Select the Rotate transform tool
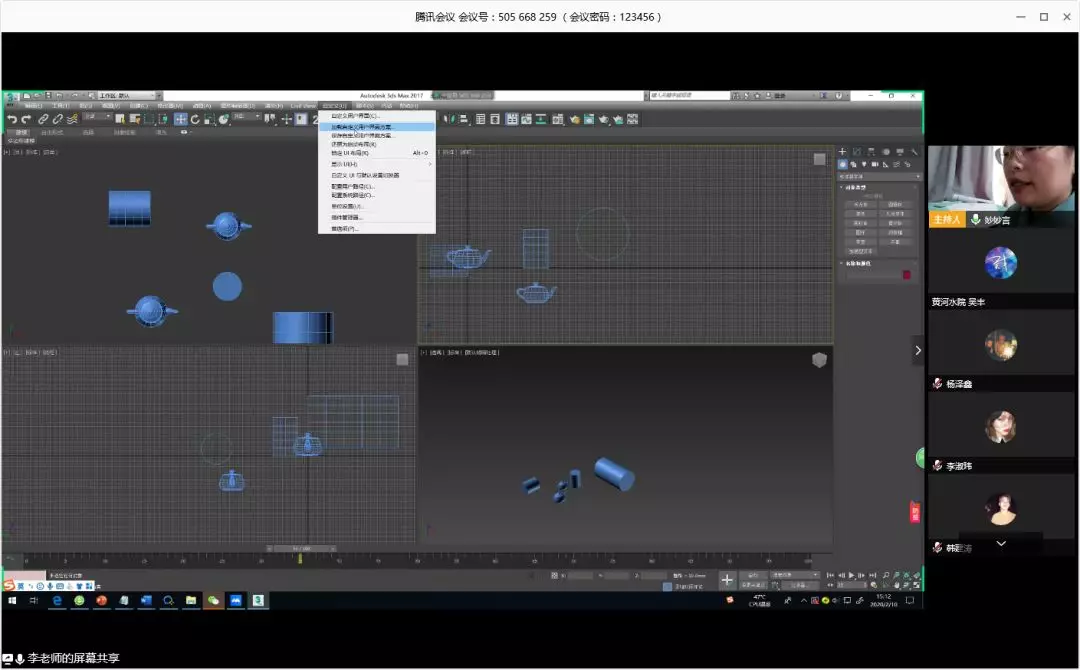The height and width of the screenshot is (670, 1080). tap(195, 119)
